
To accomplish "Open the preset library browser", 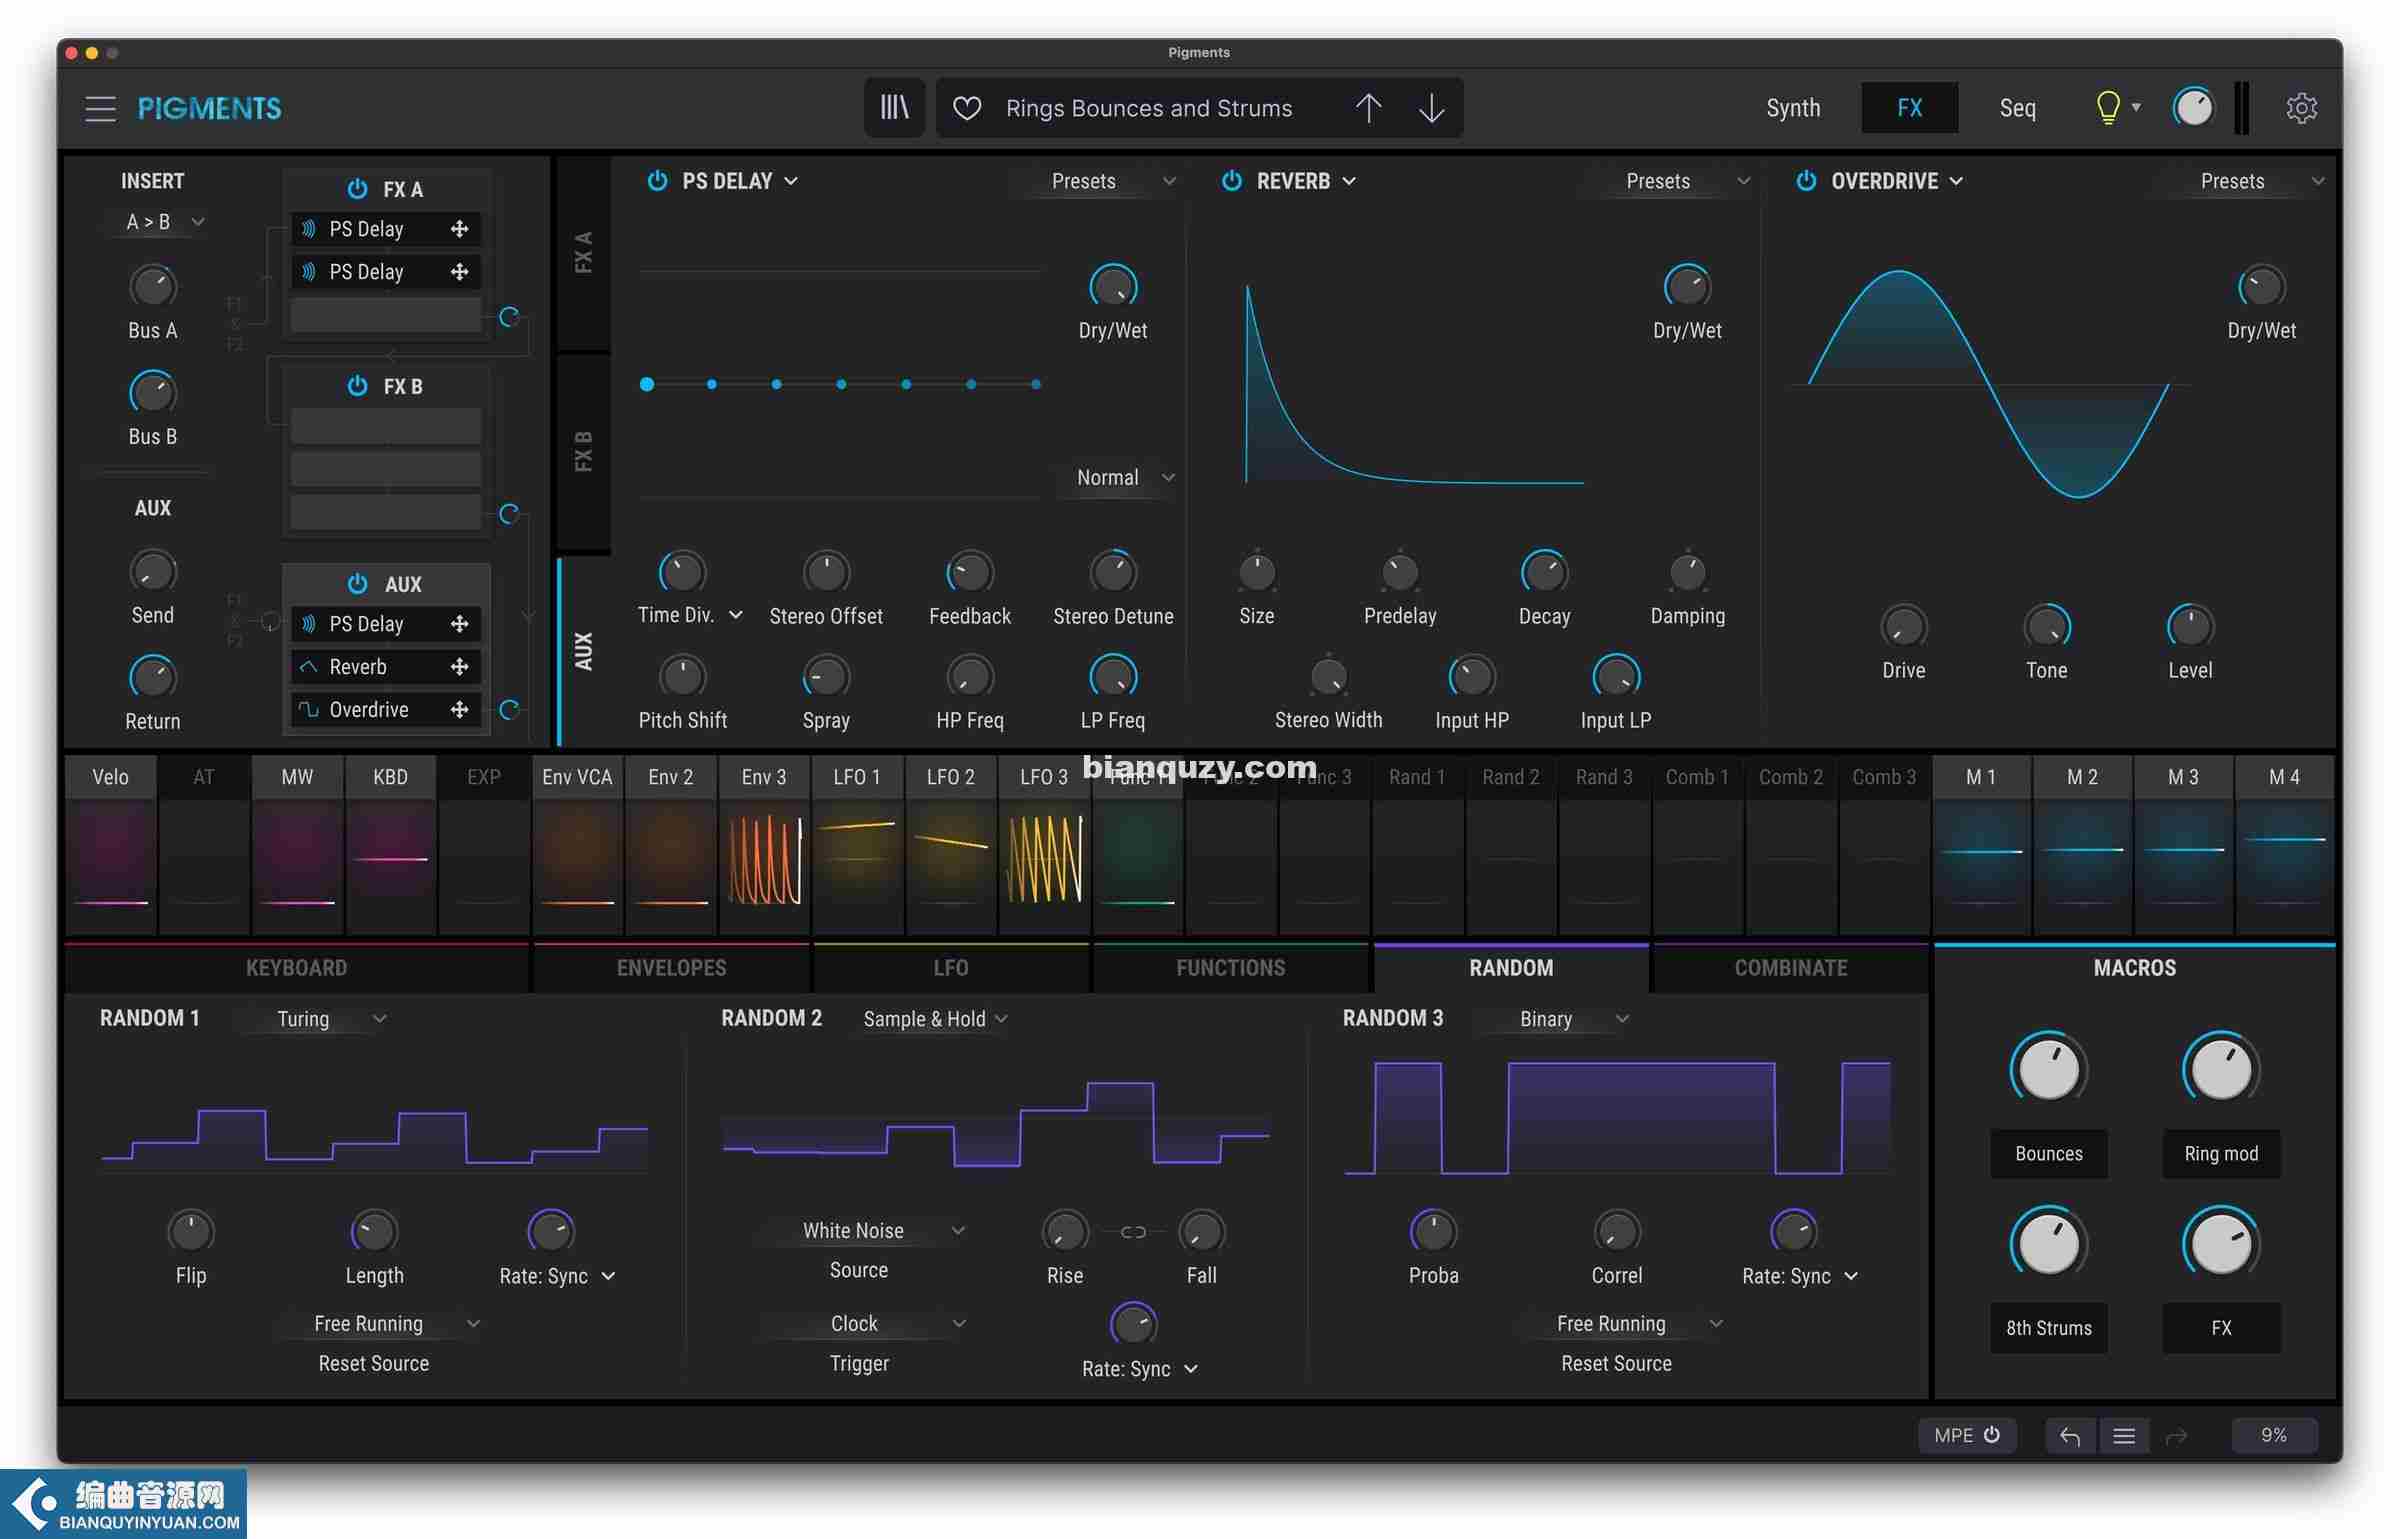I will click(894, 107).
